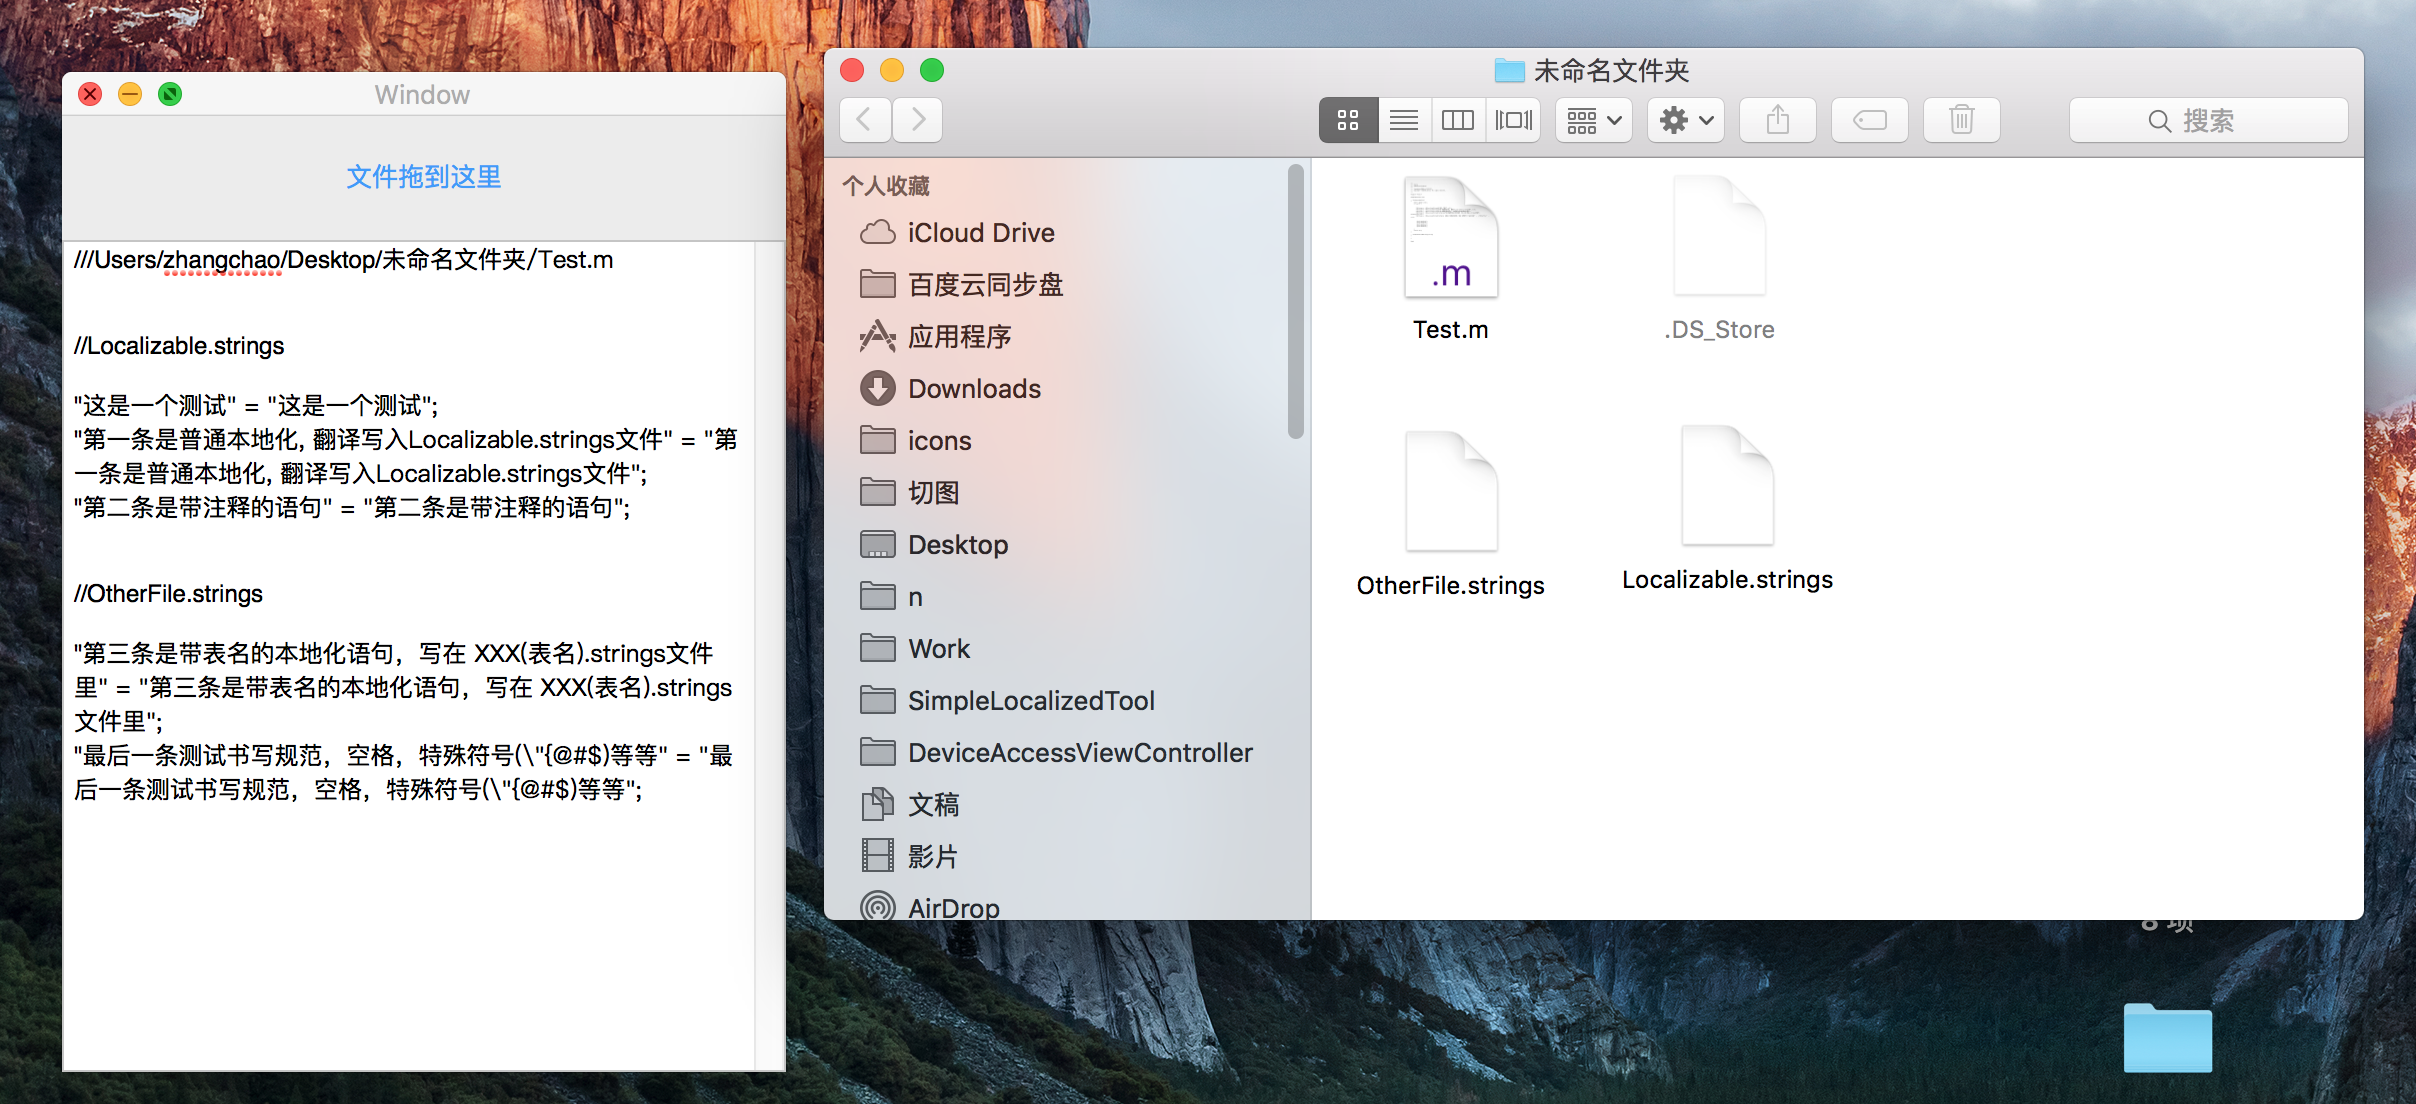Screen dimensions: 2416x1104
Task: Switch Finder to column view
Action: tap(1458, 121)
